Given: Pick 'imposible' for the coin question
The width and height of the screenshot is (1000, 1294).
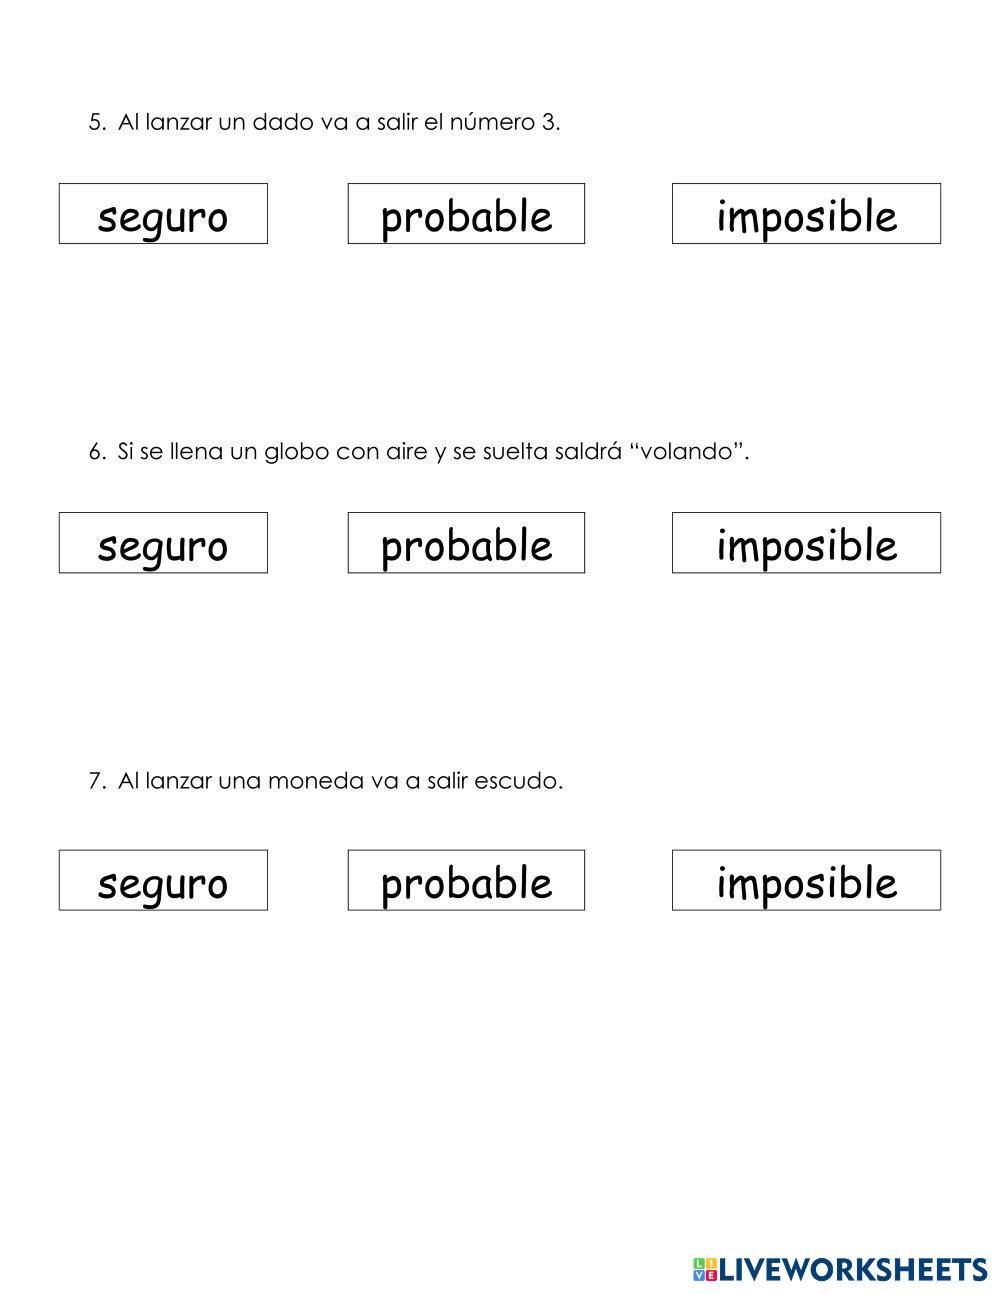Looking at the screenshot, I should [806, 881].
